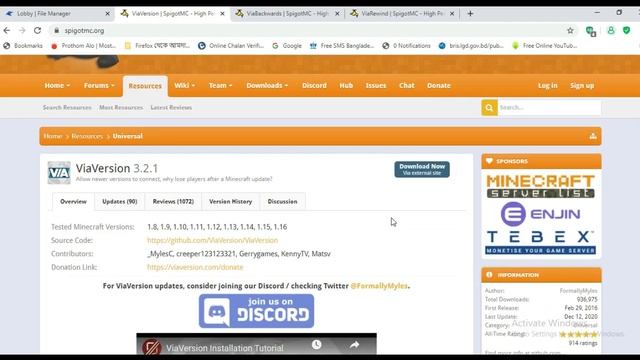Open Donate nav item
This screenshot has width=640, height=360.
tap(439, 86)
